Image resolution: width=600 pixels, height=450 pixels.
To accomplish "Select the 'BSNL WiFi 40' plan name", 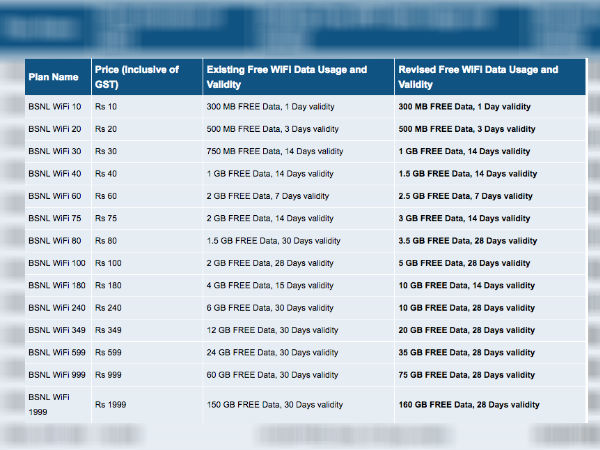I will 55,174.
